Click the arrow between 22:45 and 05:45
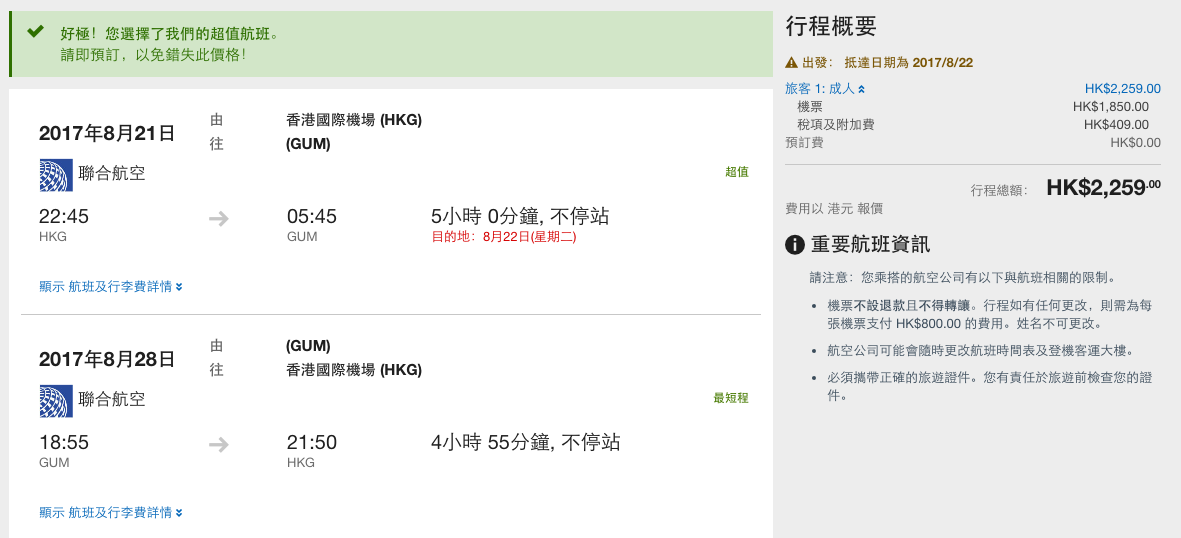The height and width of the screenshot is (538, 1181). click(218, 219)
